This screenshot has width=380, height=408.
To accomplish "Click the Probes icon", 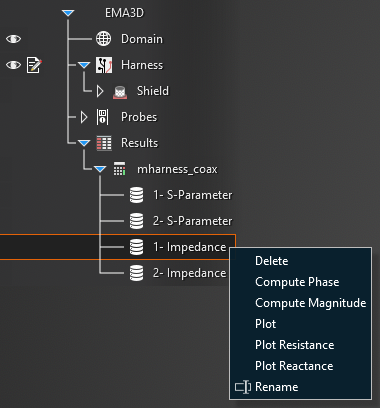I will pos(102,117).
